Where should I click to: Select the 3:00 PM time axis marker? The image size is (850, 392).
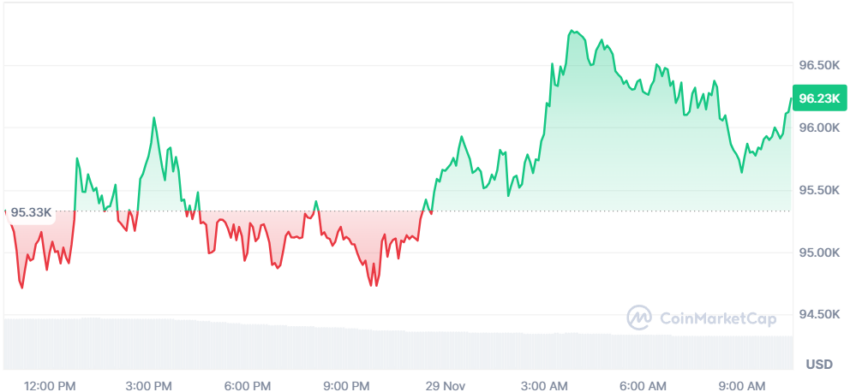[151, 386]
